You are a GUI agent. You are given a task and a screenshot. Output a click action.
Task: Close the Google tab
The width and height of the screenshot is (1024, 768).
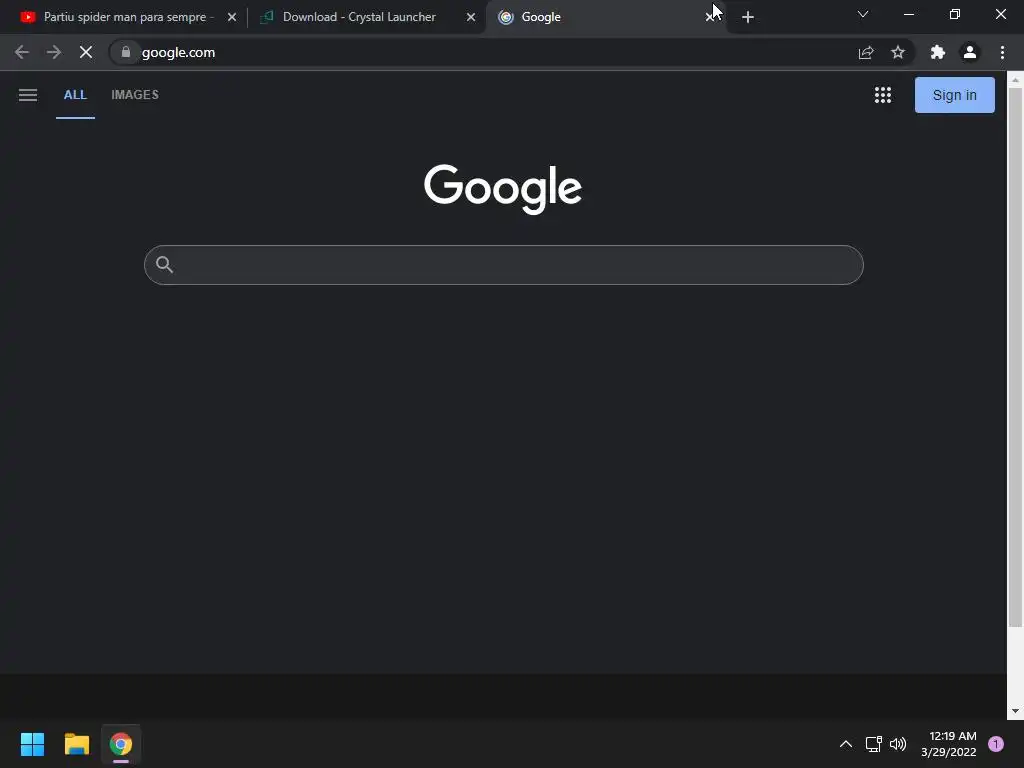(x=709, y=17)
